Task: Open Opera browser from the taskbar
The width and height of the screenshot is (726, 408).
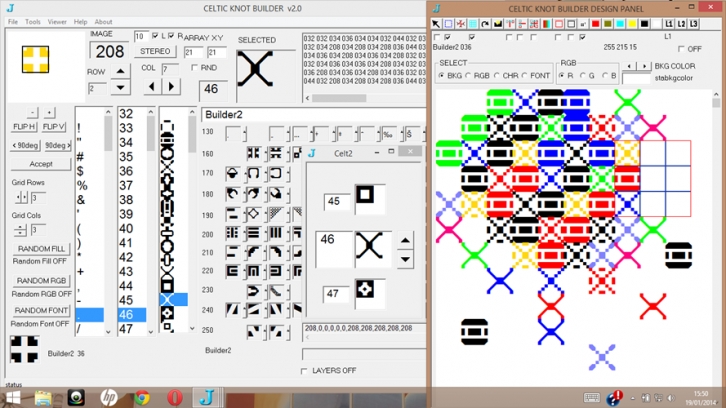Action: 173,398
